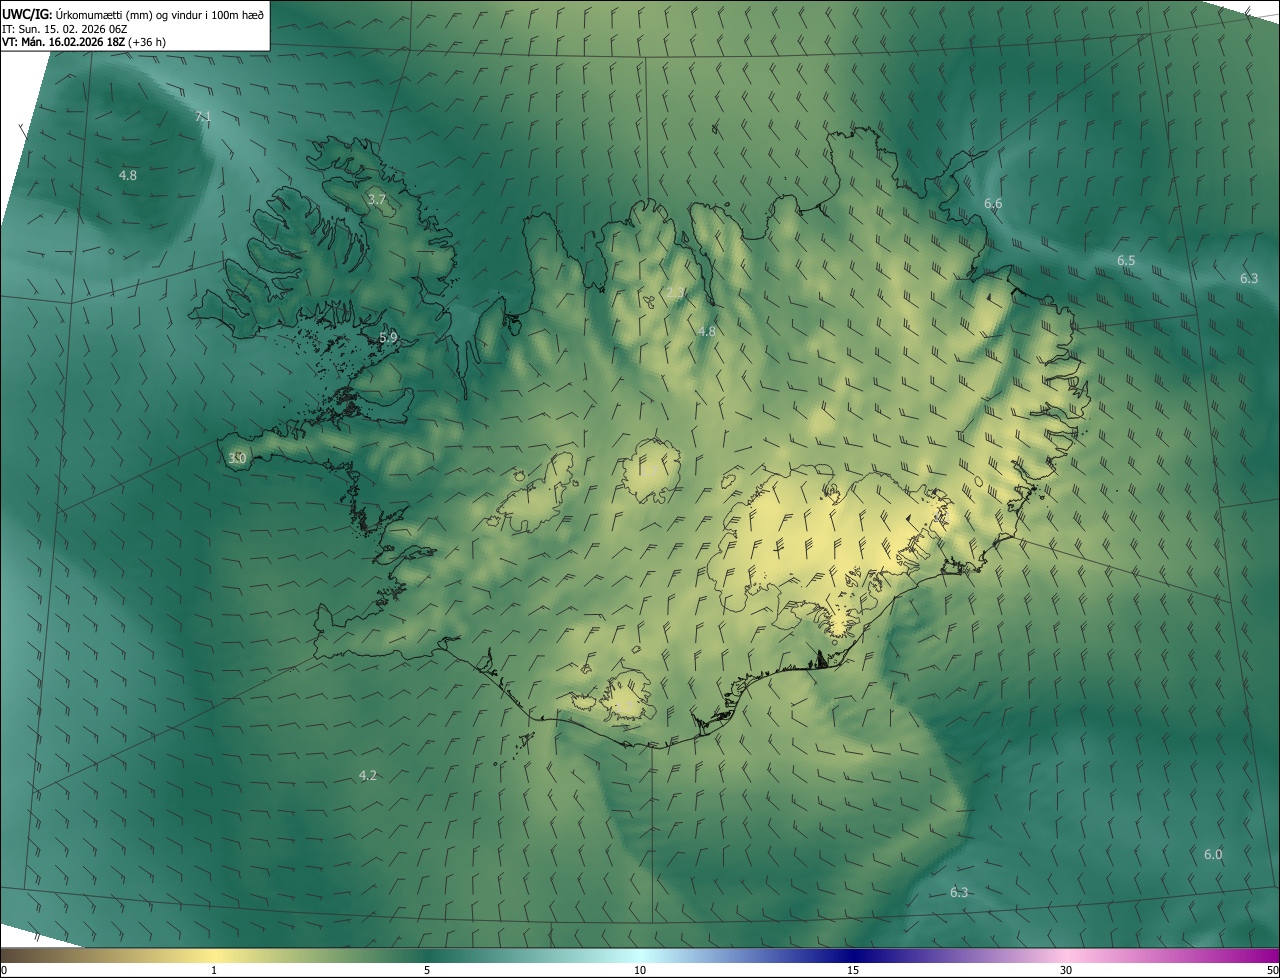
Task: Click the 6.6 value label off the northeast coast
Action: point(993,203)
